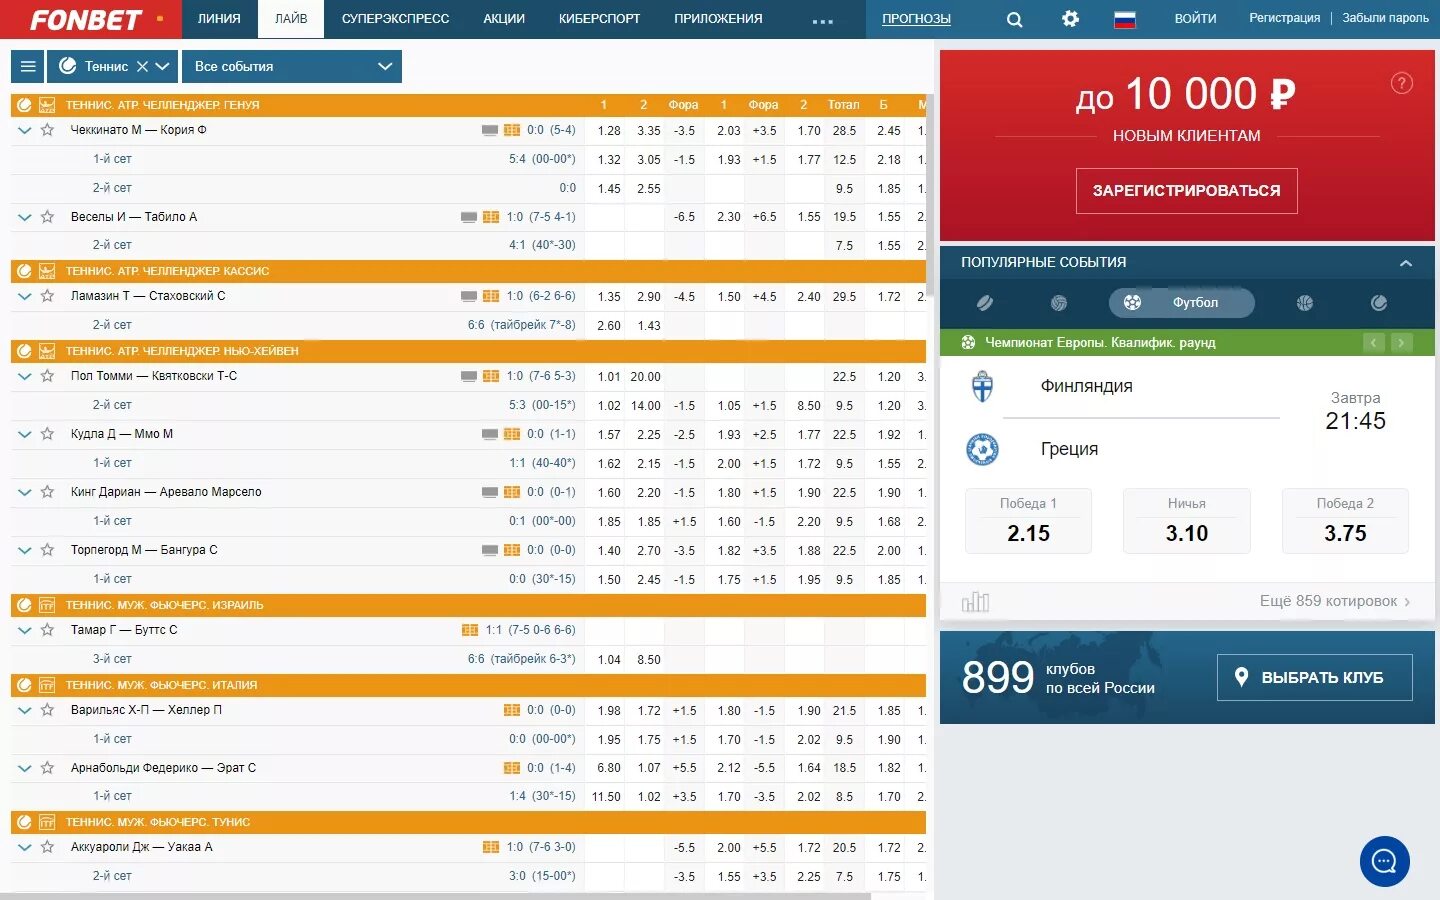The width and height of the screenshot is (1440, 900).
Task: Change language via Russian flag icon
Action: [x=1125, y=19]
